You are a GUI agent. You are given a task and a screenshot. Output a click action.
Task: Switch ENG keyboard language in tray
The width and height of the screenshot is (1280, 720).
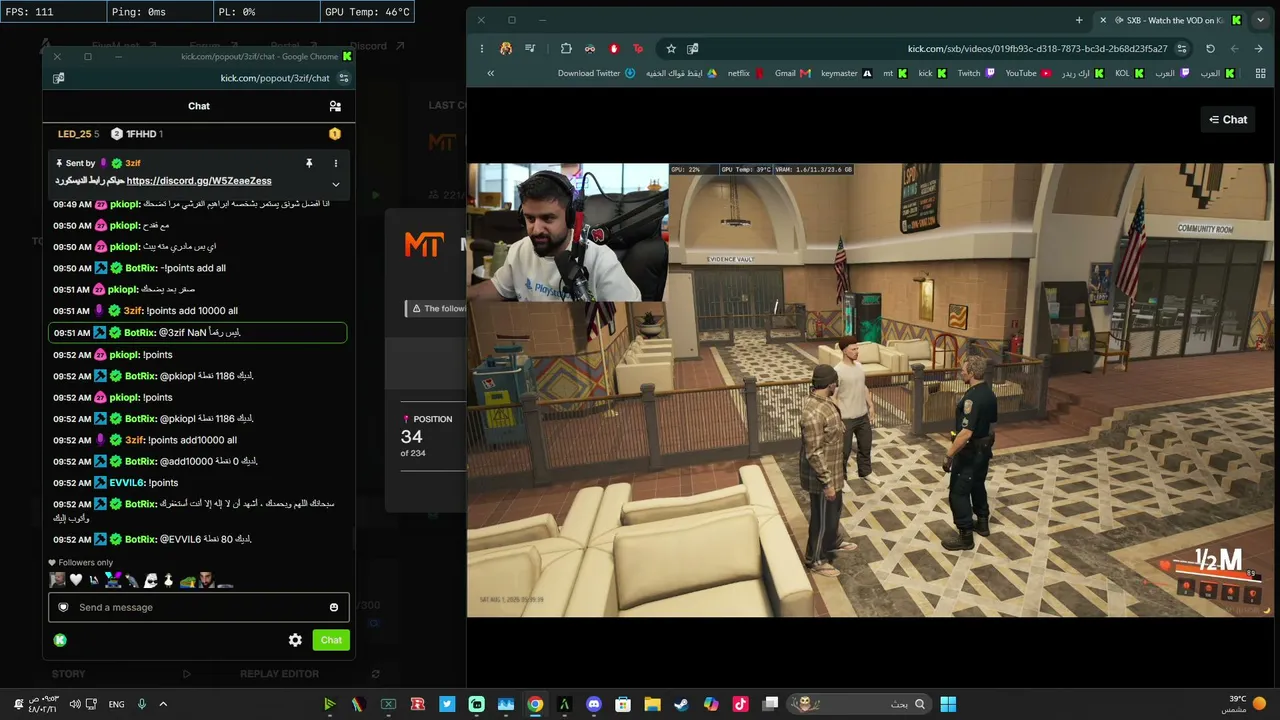[x=116, y=704]
